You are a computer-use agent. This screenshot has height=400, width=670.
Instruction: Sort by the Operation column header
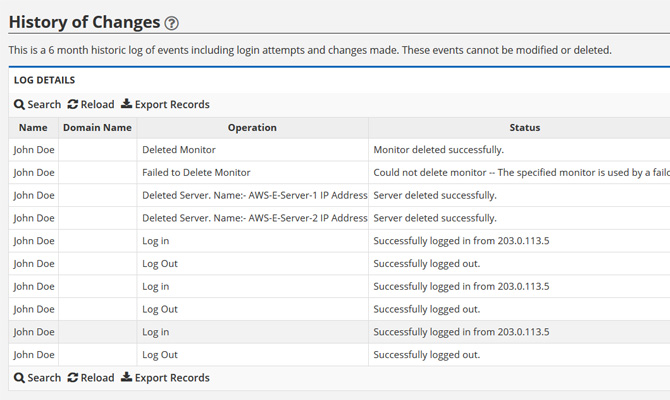pyautogui.click(x=252, y=128)
